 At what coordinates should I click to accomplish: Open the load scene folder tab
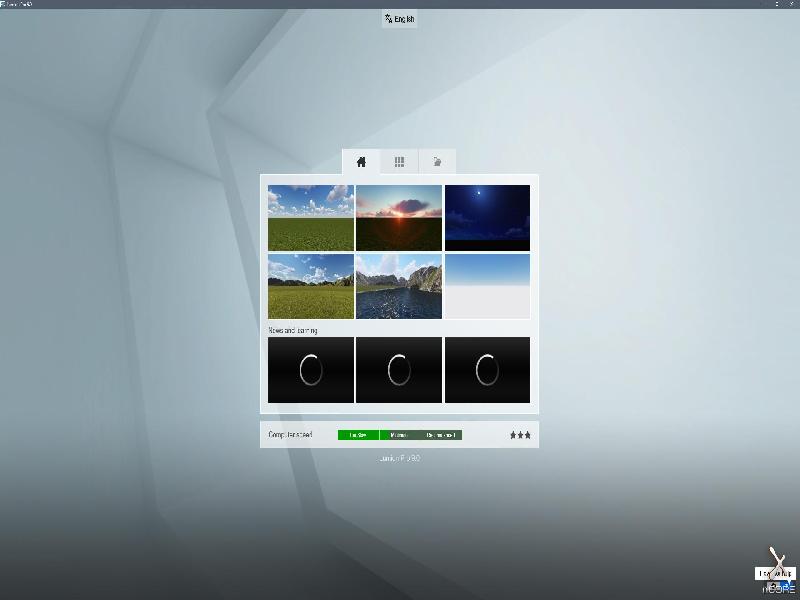point(437,162)
